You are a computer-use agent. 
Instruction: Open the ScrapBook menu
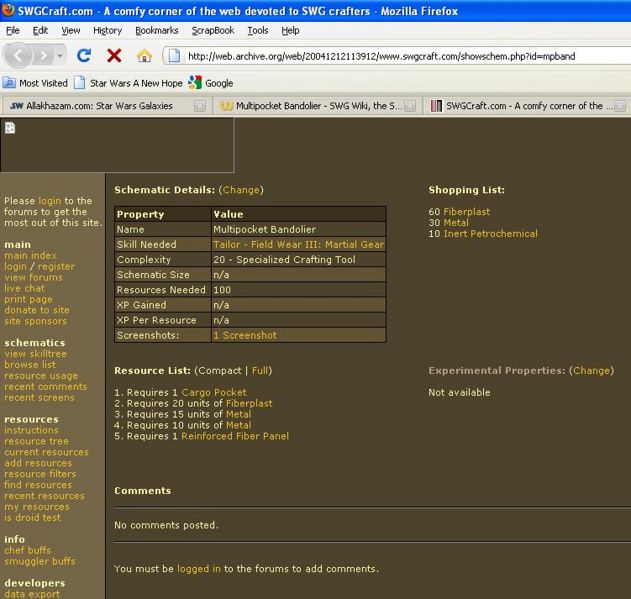click(x=213, y=31)
